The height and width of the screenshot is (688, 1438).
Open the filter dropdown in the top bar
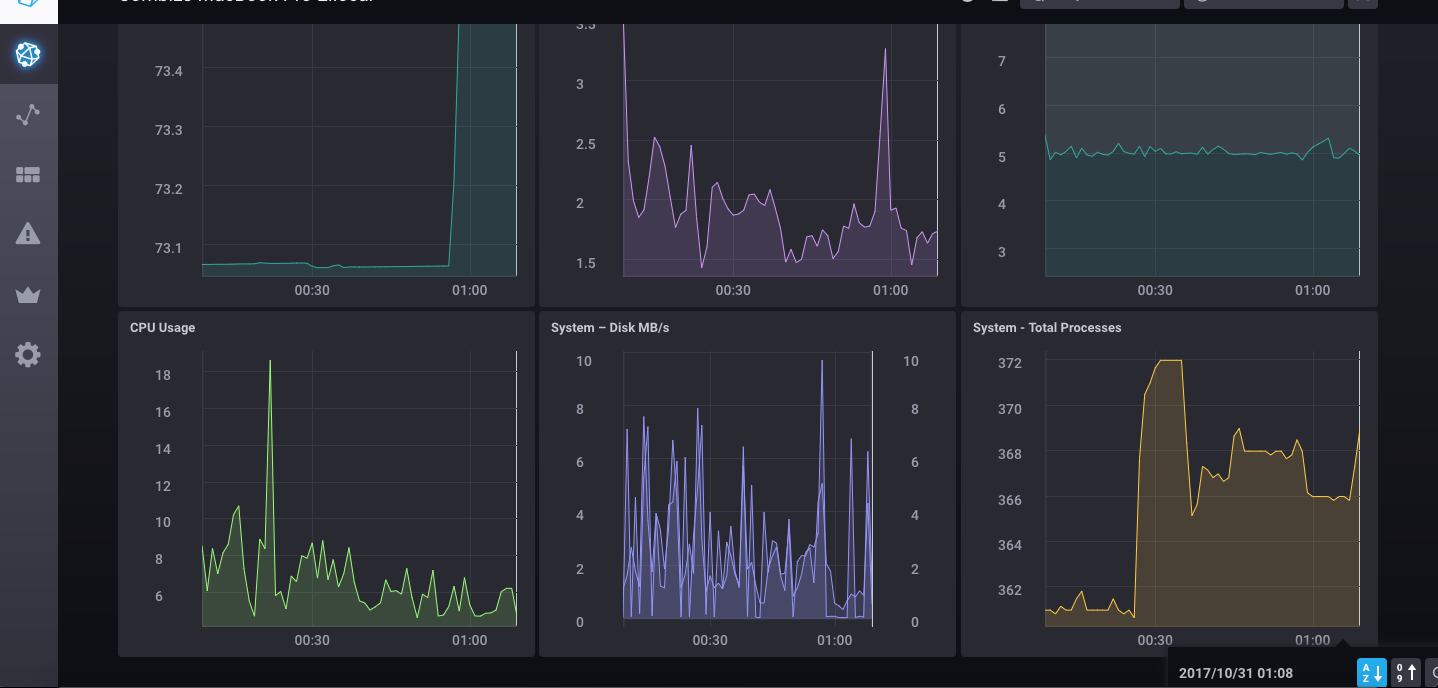1100,3
